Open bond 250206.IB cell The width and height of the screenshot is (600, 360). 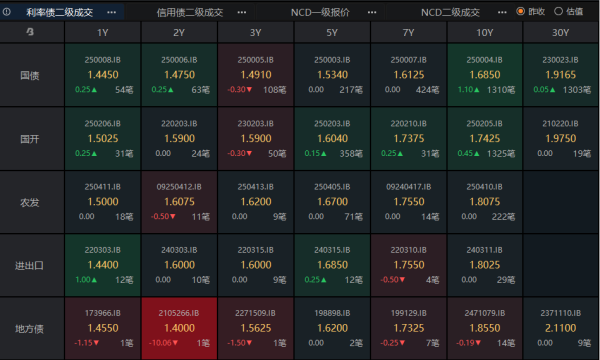[x=103, y=138]
